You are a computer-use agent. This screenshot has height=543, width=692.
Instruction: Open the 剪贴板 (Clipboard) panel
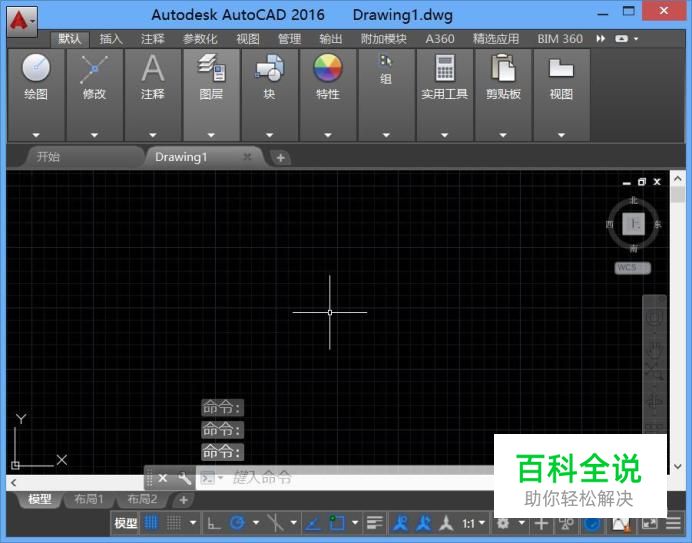point(503,95)
